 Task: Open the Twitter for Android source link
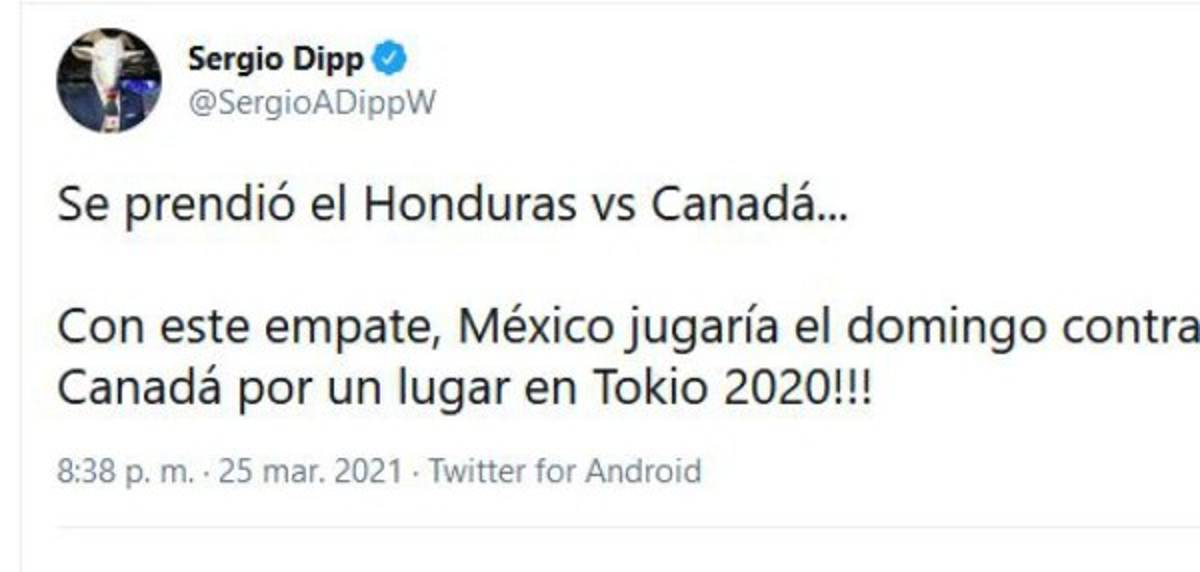click(565, 470)
